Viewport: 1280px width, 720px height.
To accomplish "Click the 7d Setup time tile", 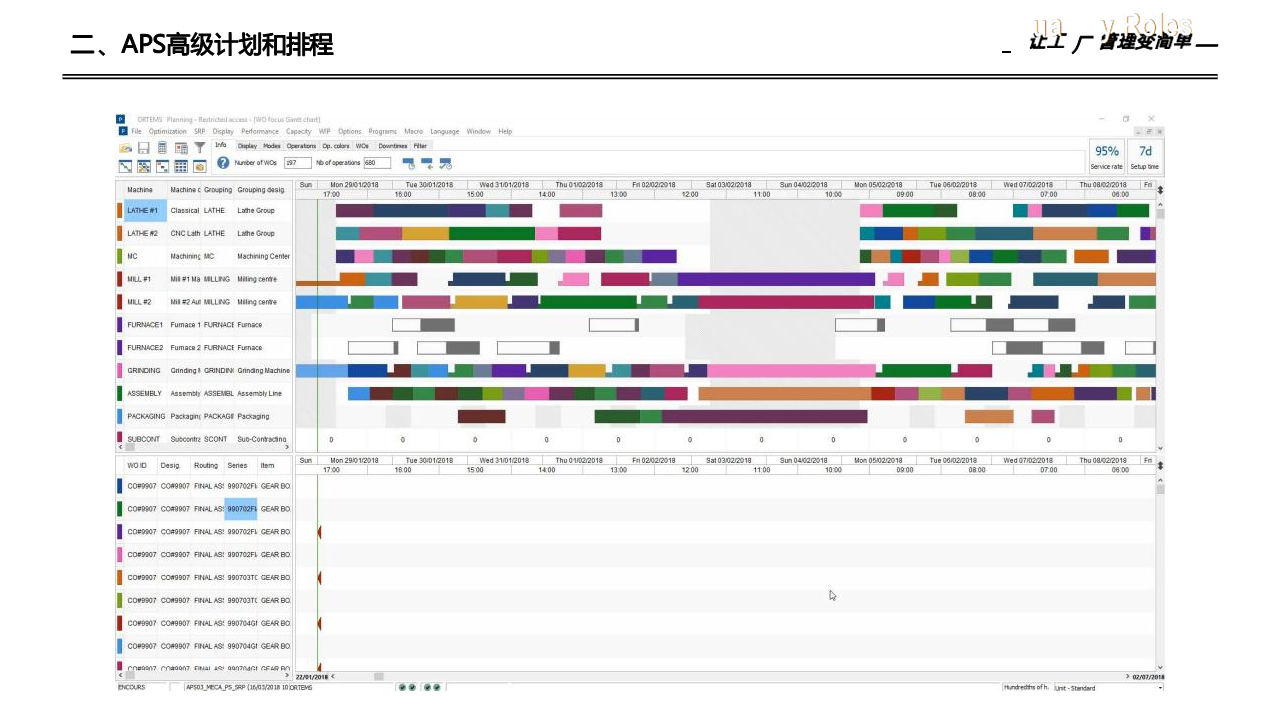I will [1145, 156].
